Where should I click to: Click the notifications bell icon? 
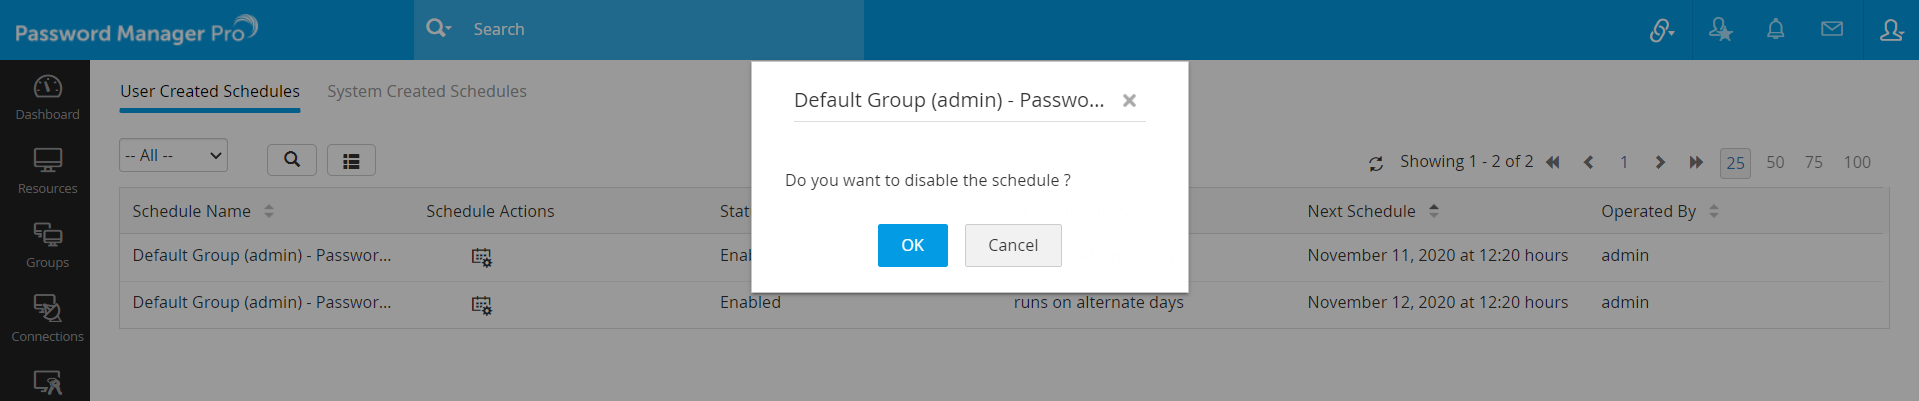click(1775, 30)
